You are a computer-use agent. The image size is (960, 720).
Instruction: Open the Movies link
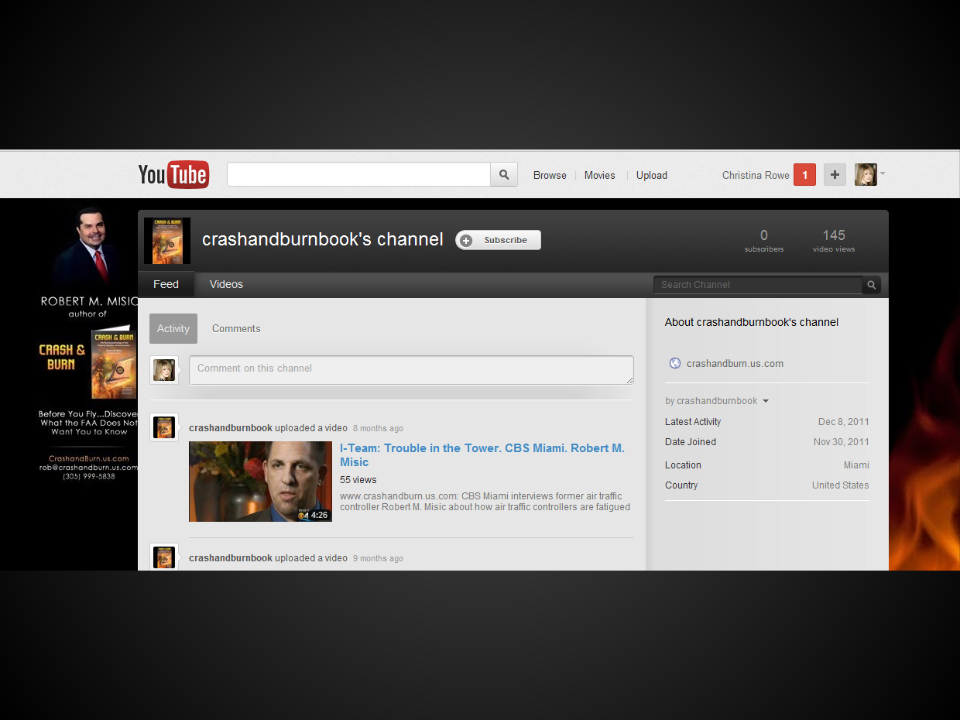(599, 175)
